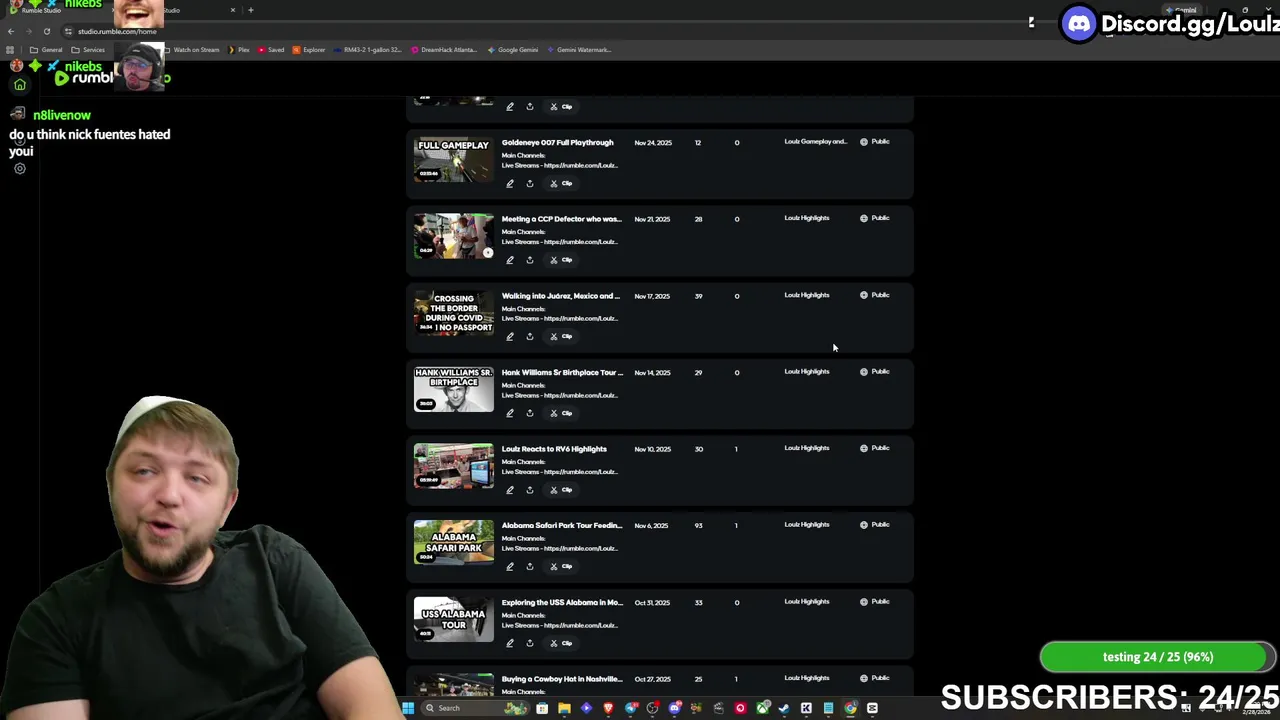The width and height of the screenshot is (1280, 720).
Task: Open the DreamHack Atlanta bookmark
Action: point(443,50)
